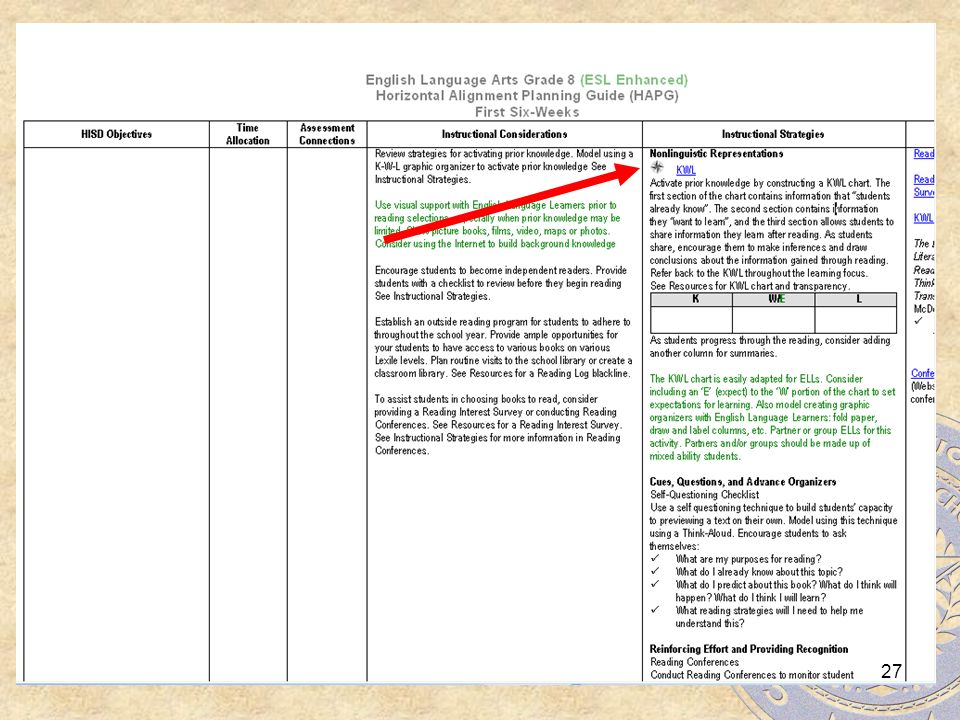Click the 'Instructional Strategies' column header

tap(773, 134)
